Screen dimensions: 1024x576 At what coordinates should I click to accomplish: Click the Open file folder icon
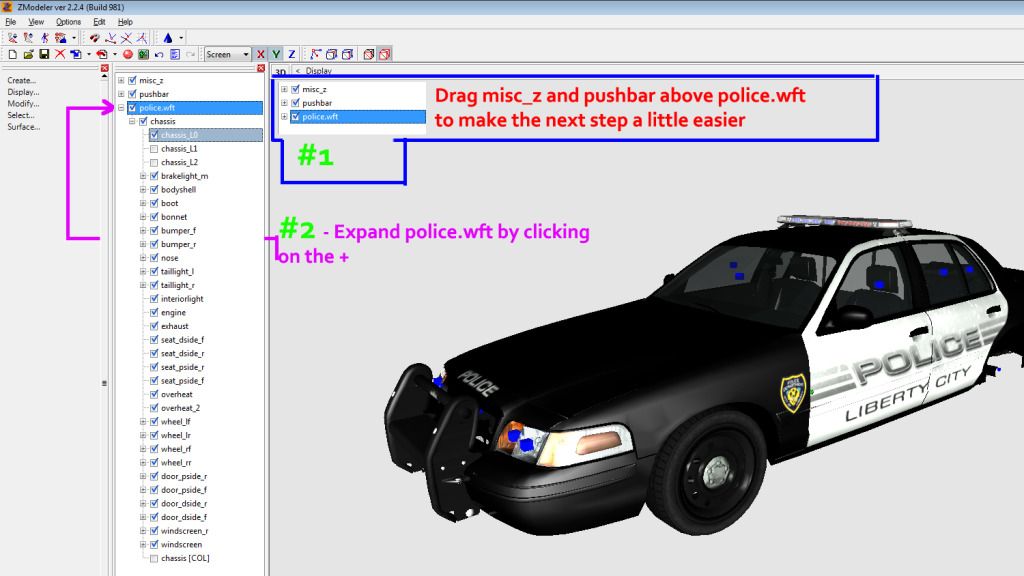click(28, 54)
